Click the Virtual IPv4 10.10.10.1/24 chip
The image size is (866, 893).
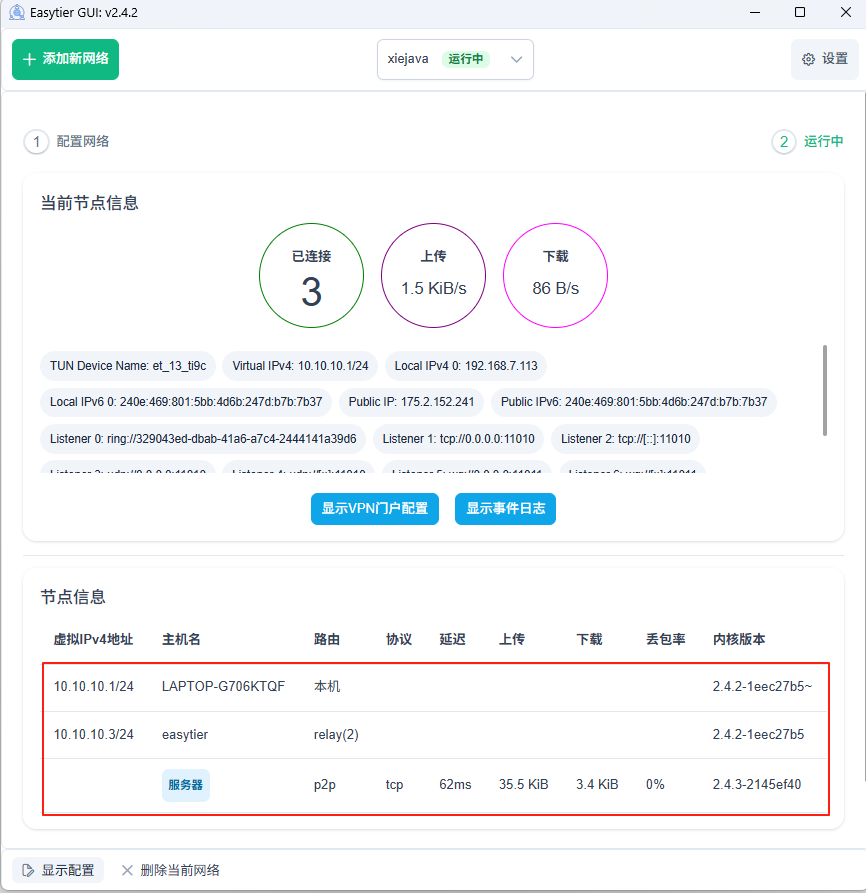point(299,366)
